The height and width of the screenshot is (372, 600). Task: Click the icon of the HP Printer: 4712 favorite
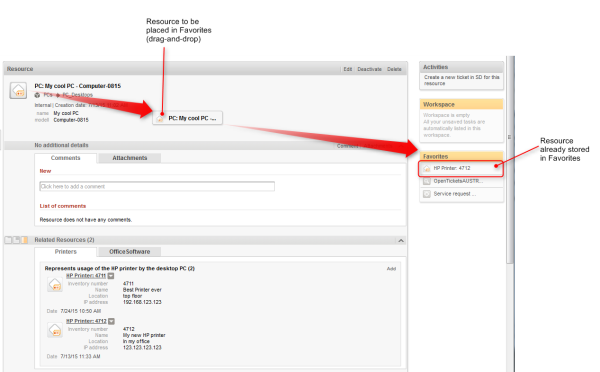pos(427,168)
